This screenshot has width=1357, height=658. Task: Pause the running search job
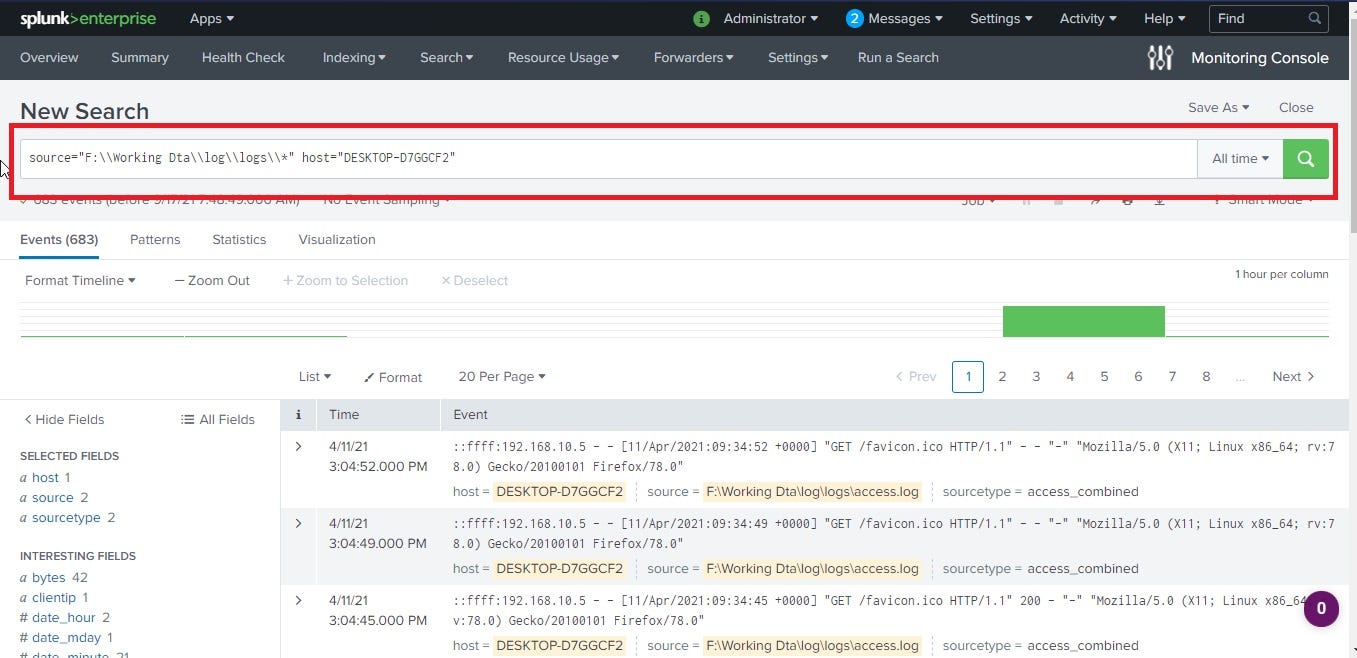[x=1026, y=200]
